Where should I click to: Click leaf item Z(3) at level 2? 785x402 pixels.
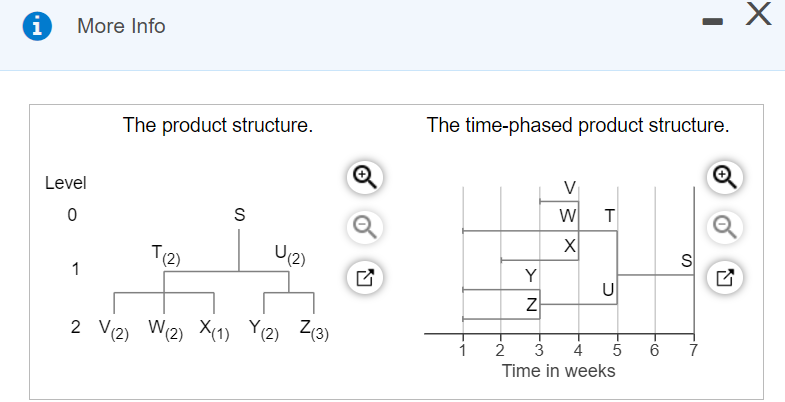point(314,328)
